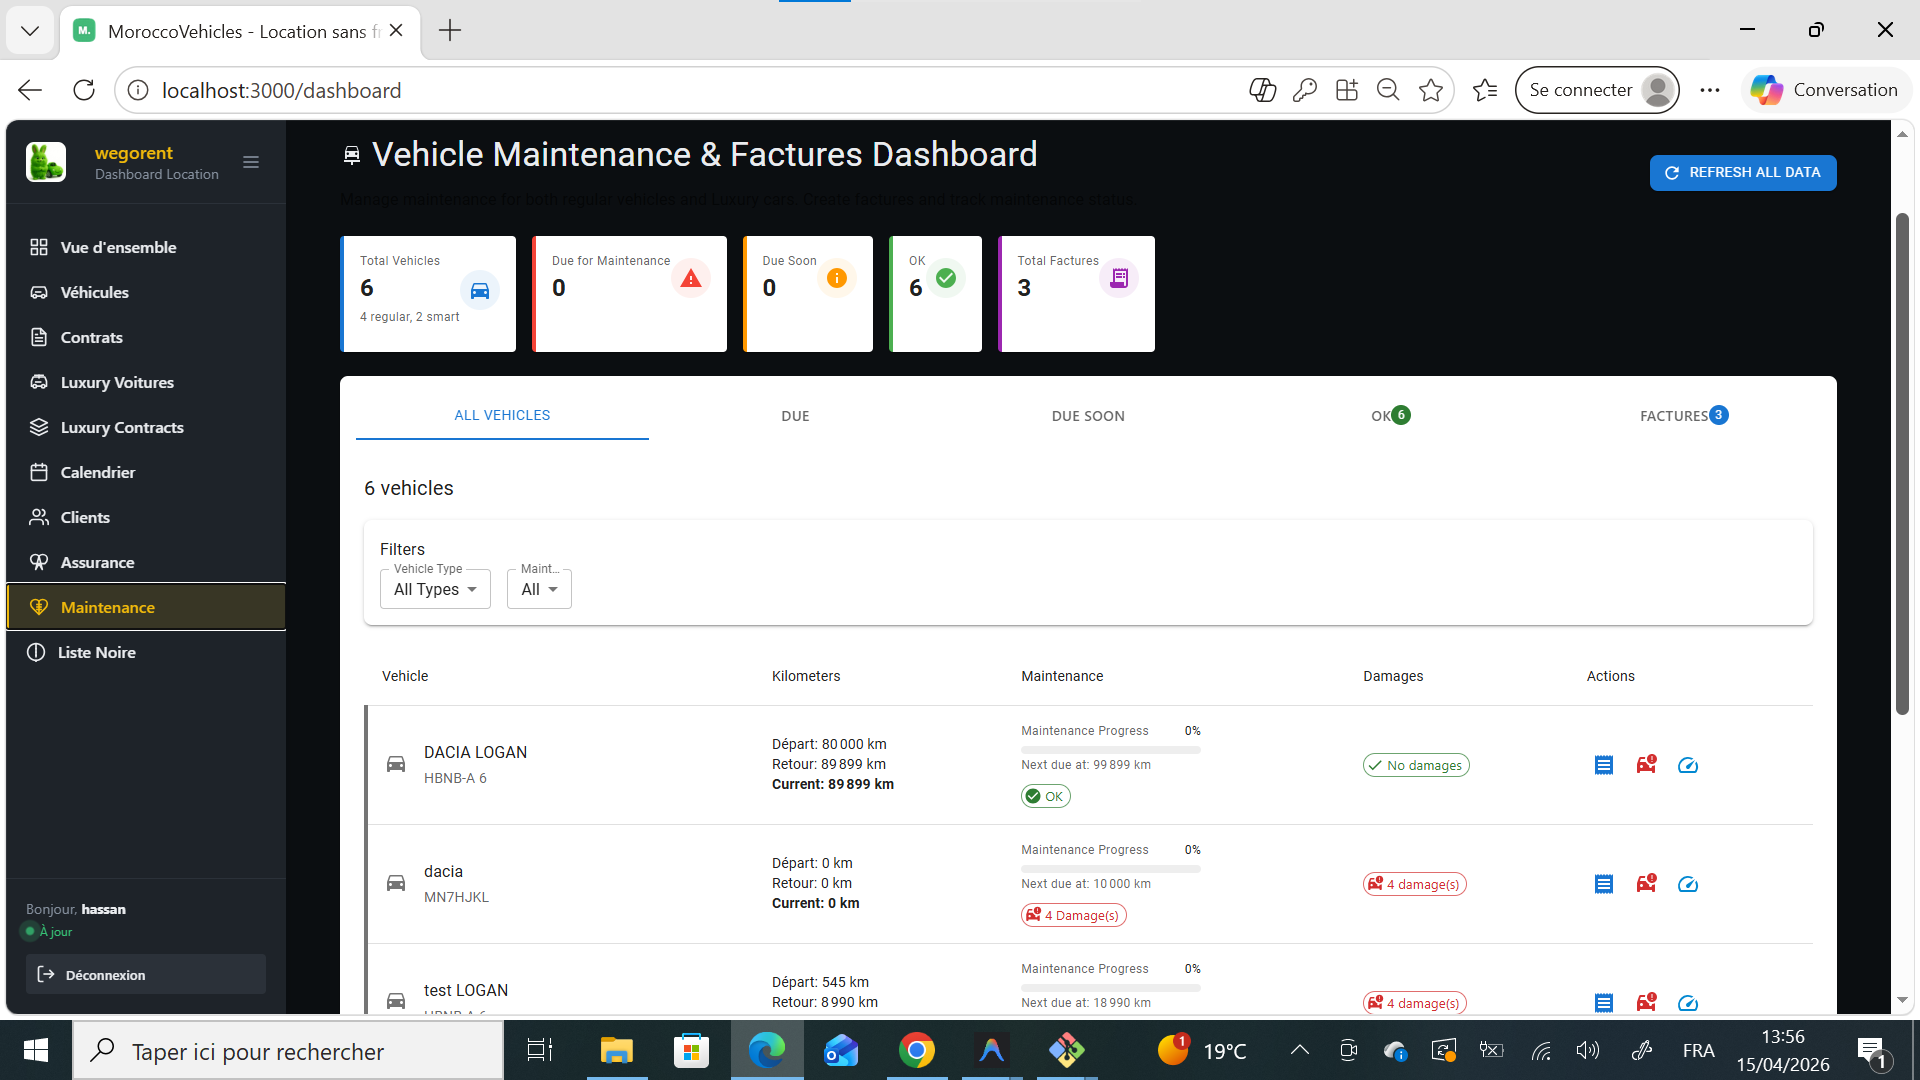The height and width of the screenshot is (1080, 1920).
Task: Go to Calendrier in the sidebar
Action: [98, 472]
